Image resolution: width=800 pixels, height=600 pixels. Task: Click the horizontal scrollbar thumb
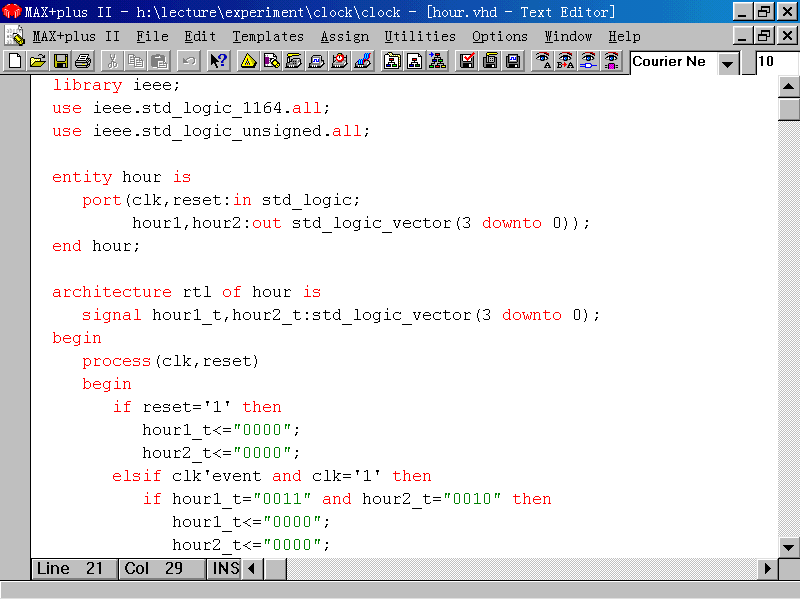point(276,568)
